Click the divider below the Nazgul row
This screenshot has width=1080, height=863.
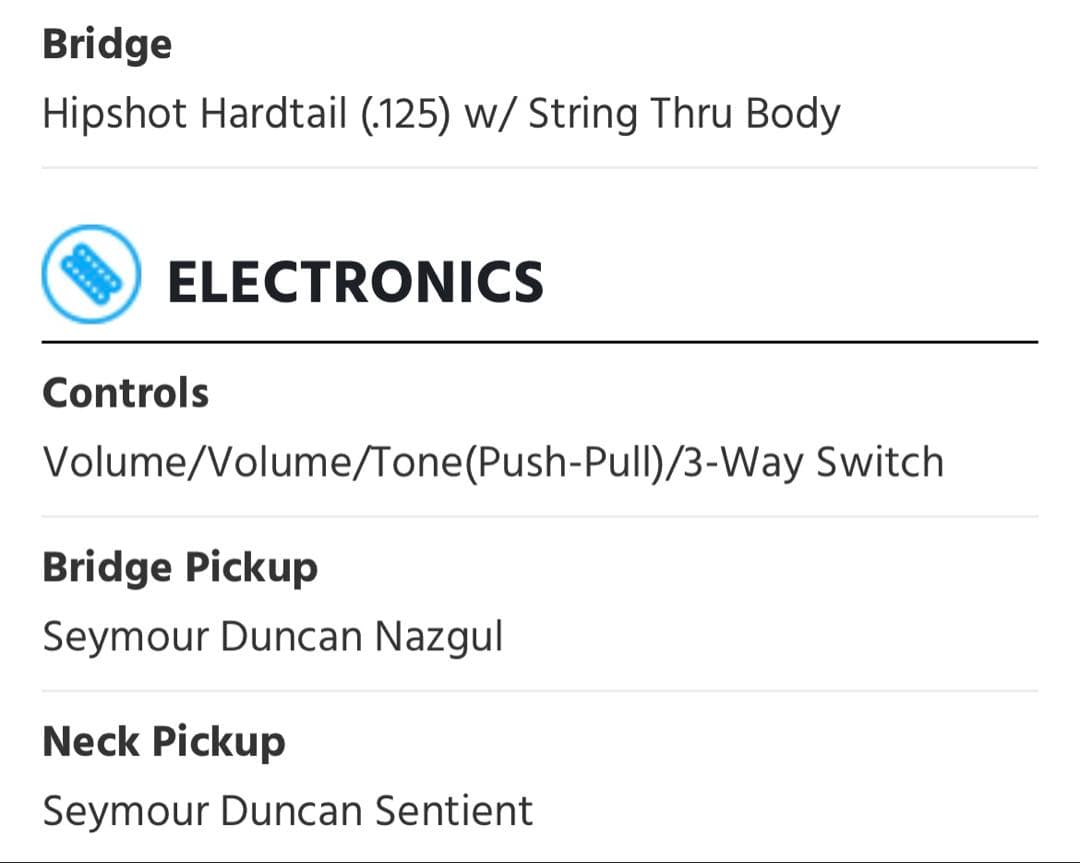(x=540, y=690)
